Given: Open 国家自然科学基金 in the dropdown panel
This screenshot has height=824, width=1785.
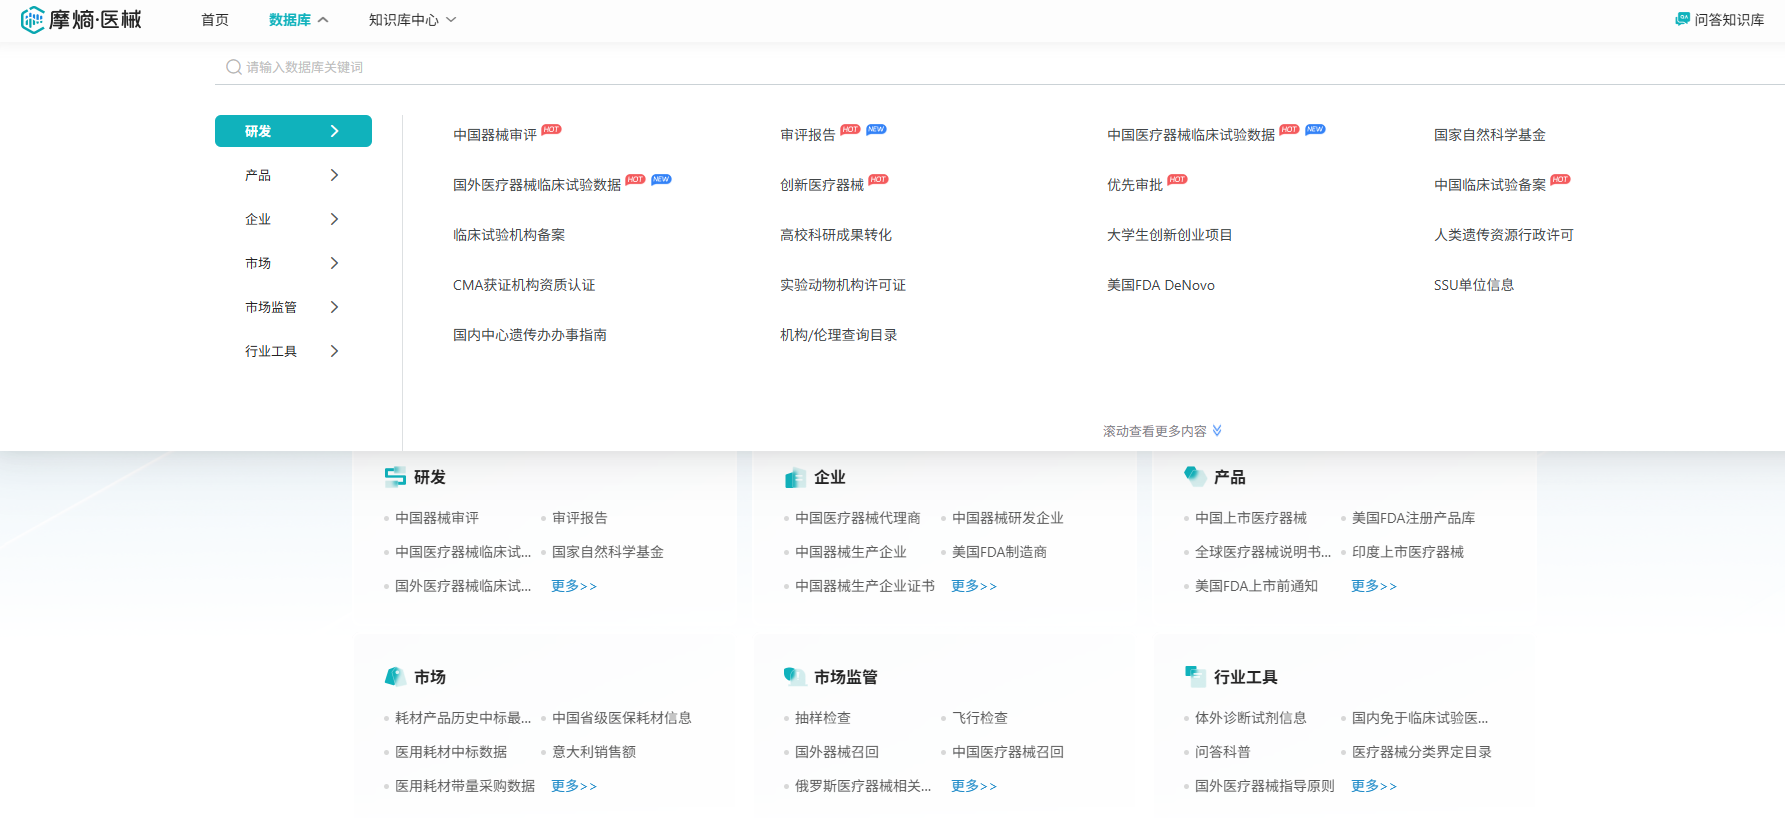Looking at the screenshot, I should (x=1490, y=135).
